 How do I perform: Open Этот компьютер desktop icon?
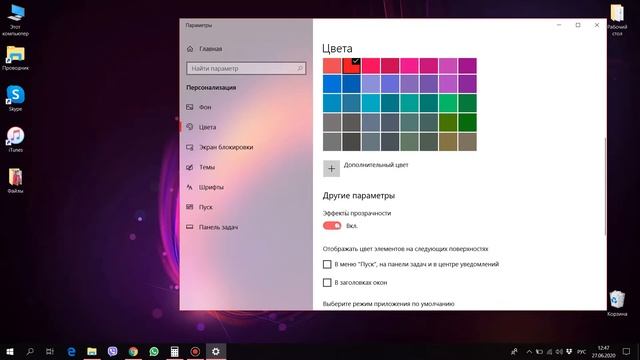(16, 20)
